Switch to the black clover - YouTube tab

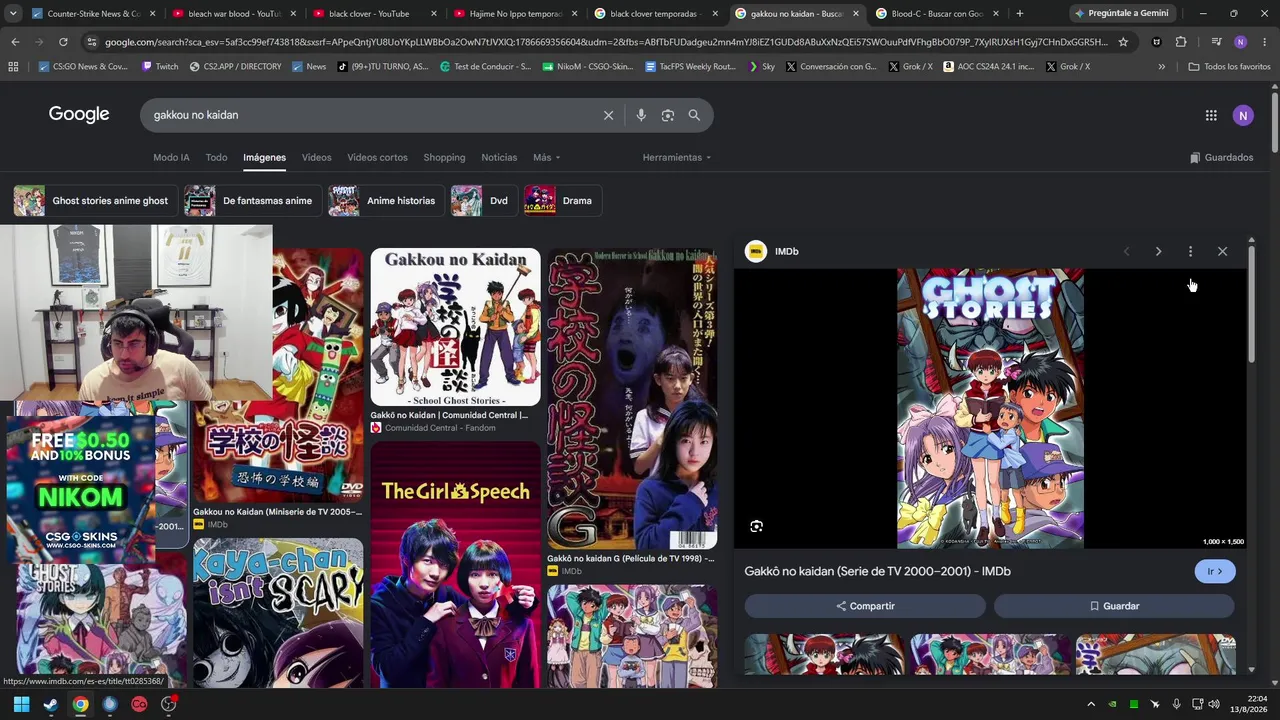375,14
